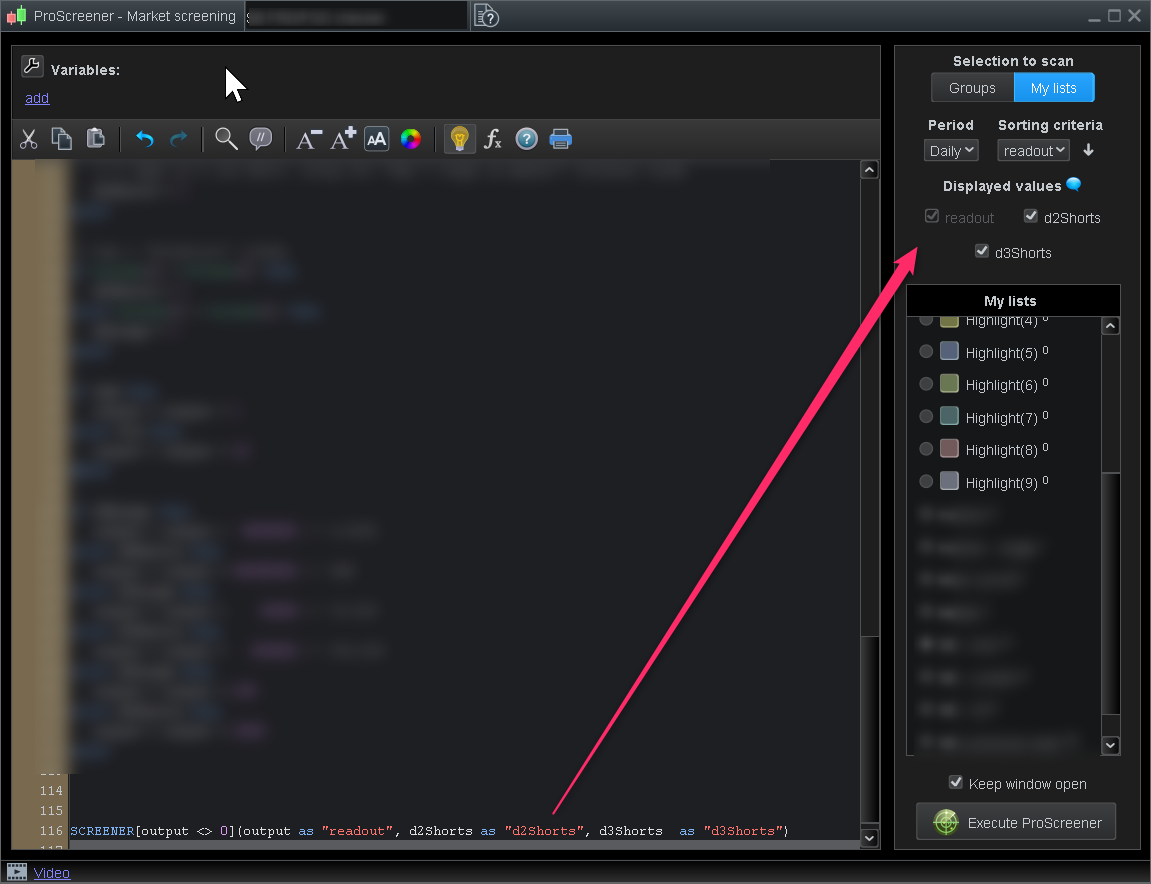Select the Highlight(7) list radio button
This screenshot has height=884, width=1151.
pos(926,416)
